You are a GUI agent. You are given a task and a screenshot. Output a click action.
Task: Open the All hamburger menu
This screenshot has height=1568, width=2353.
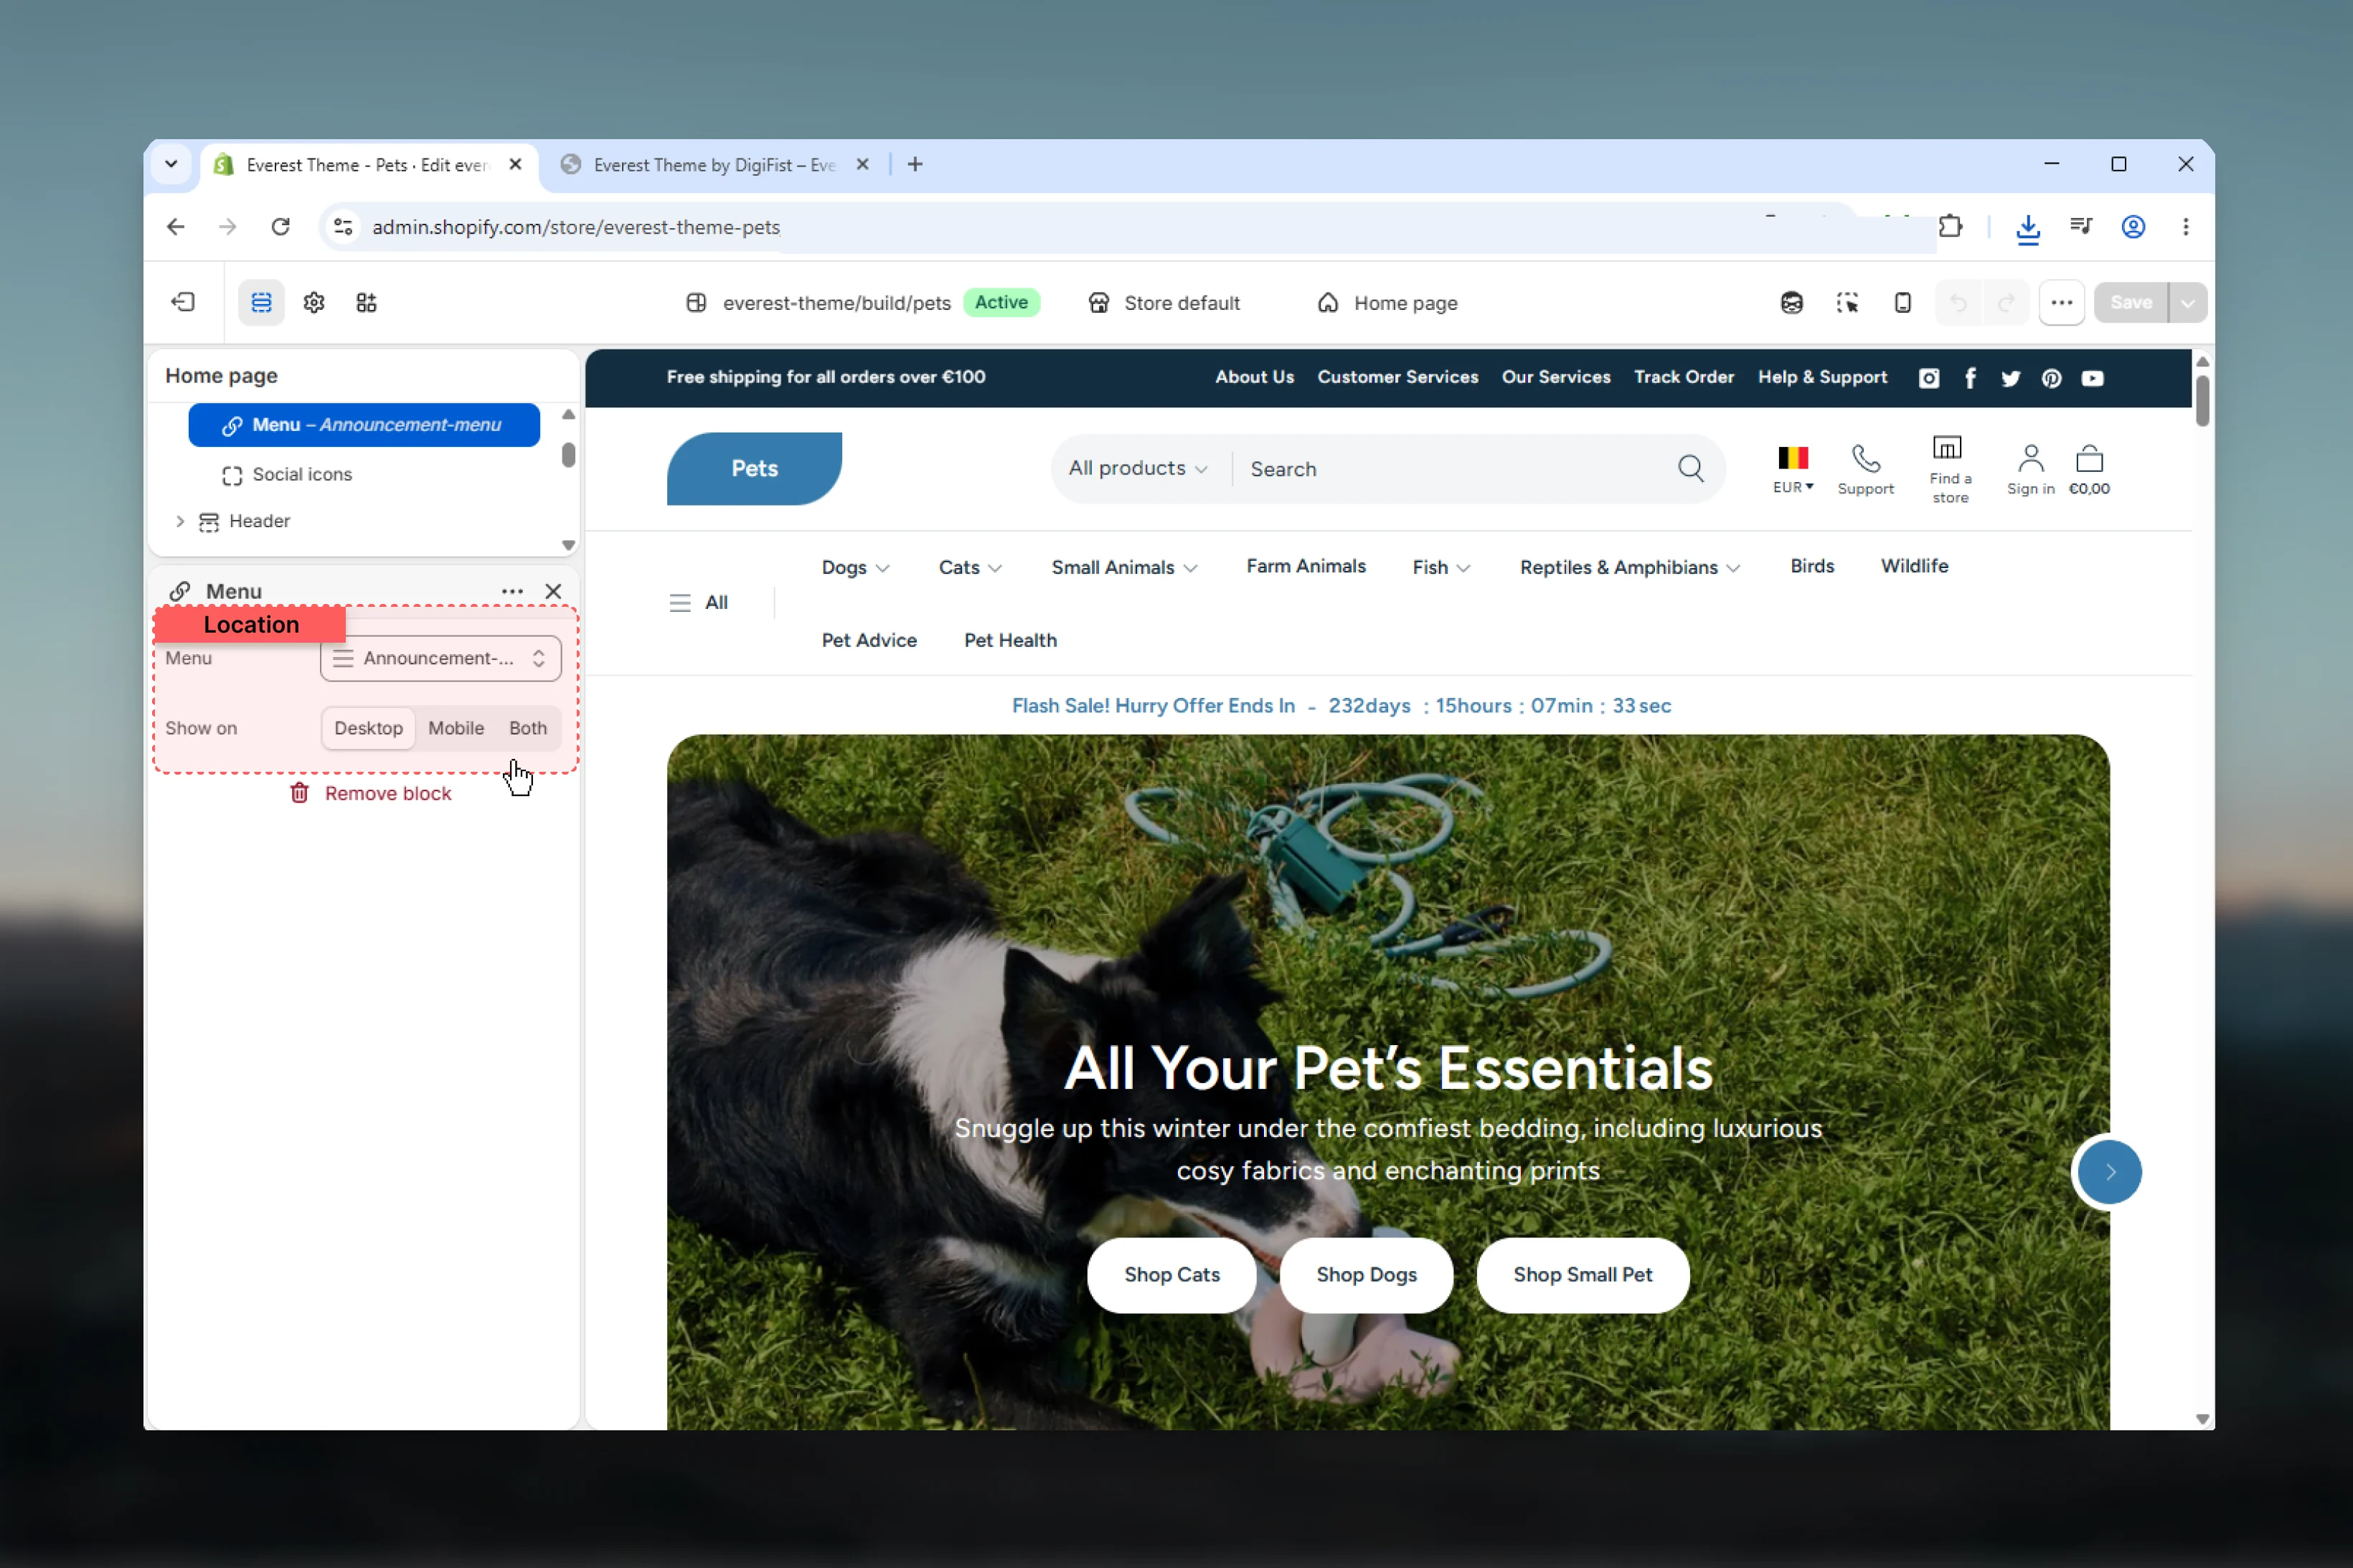tap(699, 602)
